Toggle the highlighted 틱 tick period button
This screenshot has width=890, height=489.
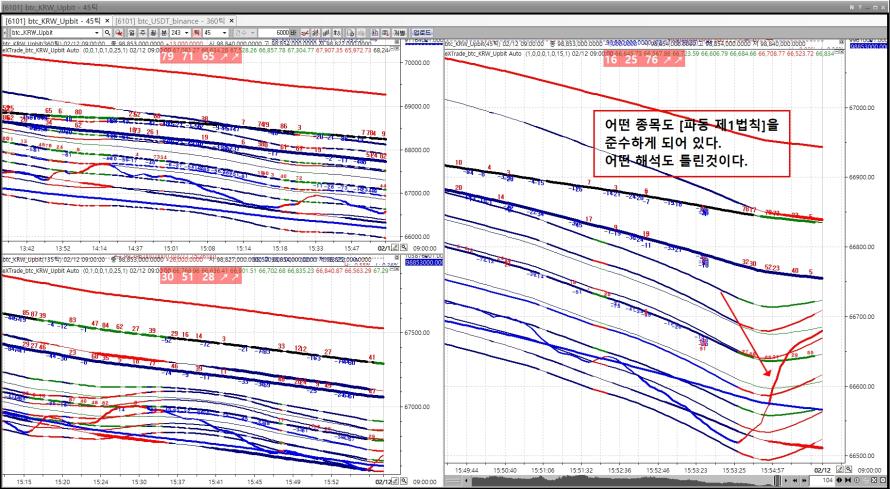(196, 32)
